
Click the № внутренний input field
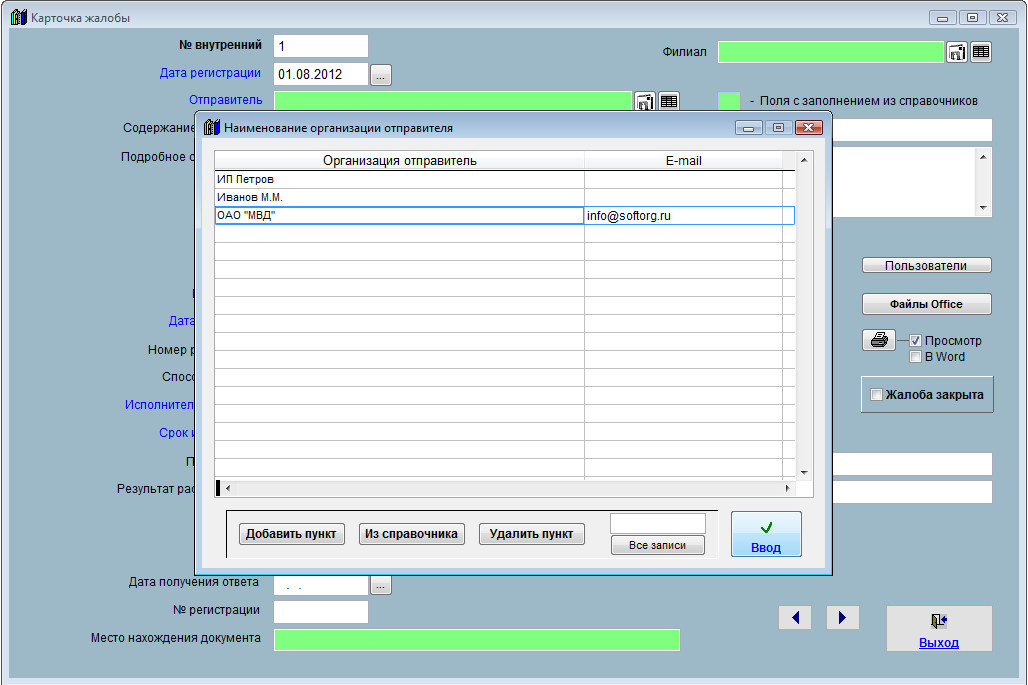[321, 47]
